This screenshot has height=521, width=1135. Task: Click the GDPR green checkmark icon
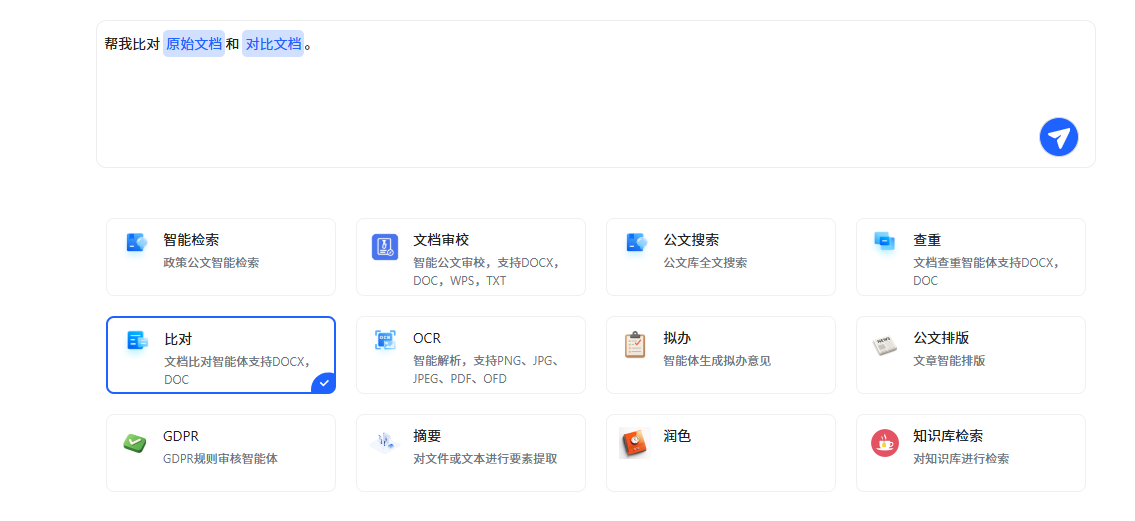(135, 442)
